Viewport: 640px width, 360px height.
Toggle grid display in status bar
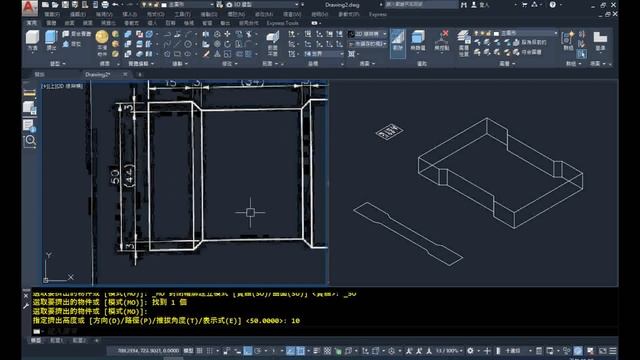click(x=200, y=351)
